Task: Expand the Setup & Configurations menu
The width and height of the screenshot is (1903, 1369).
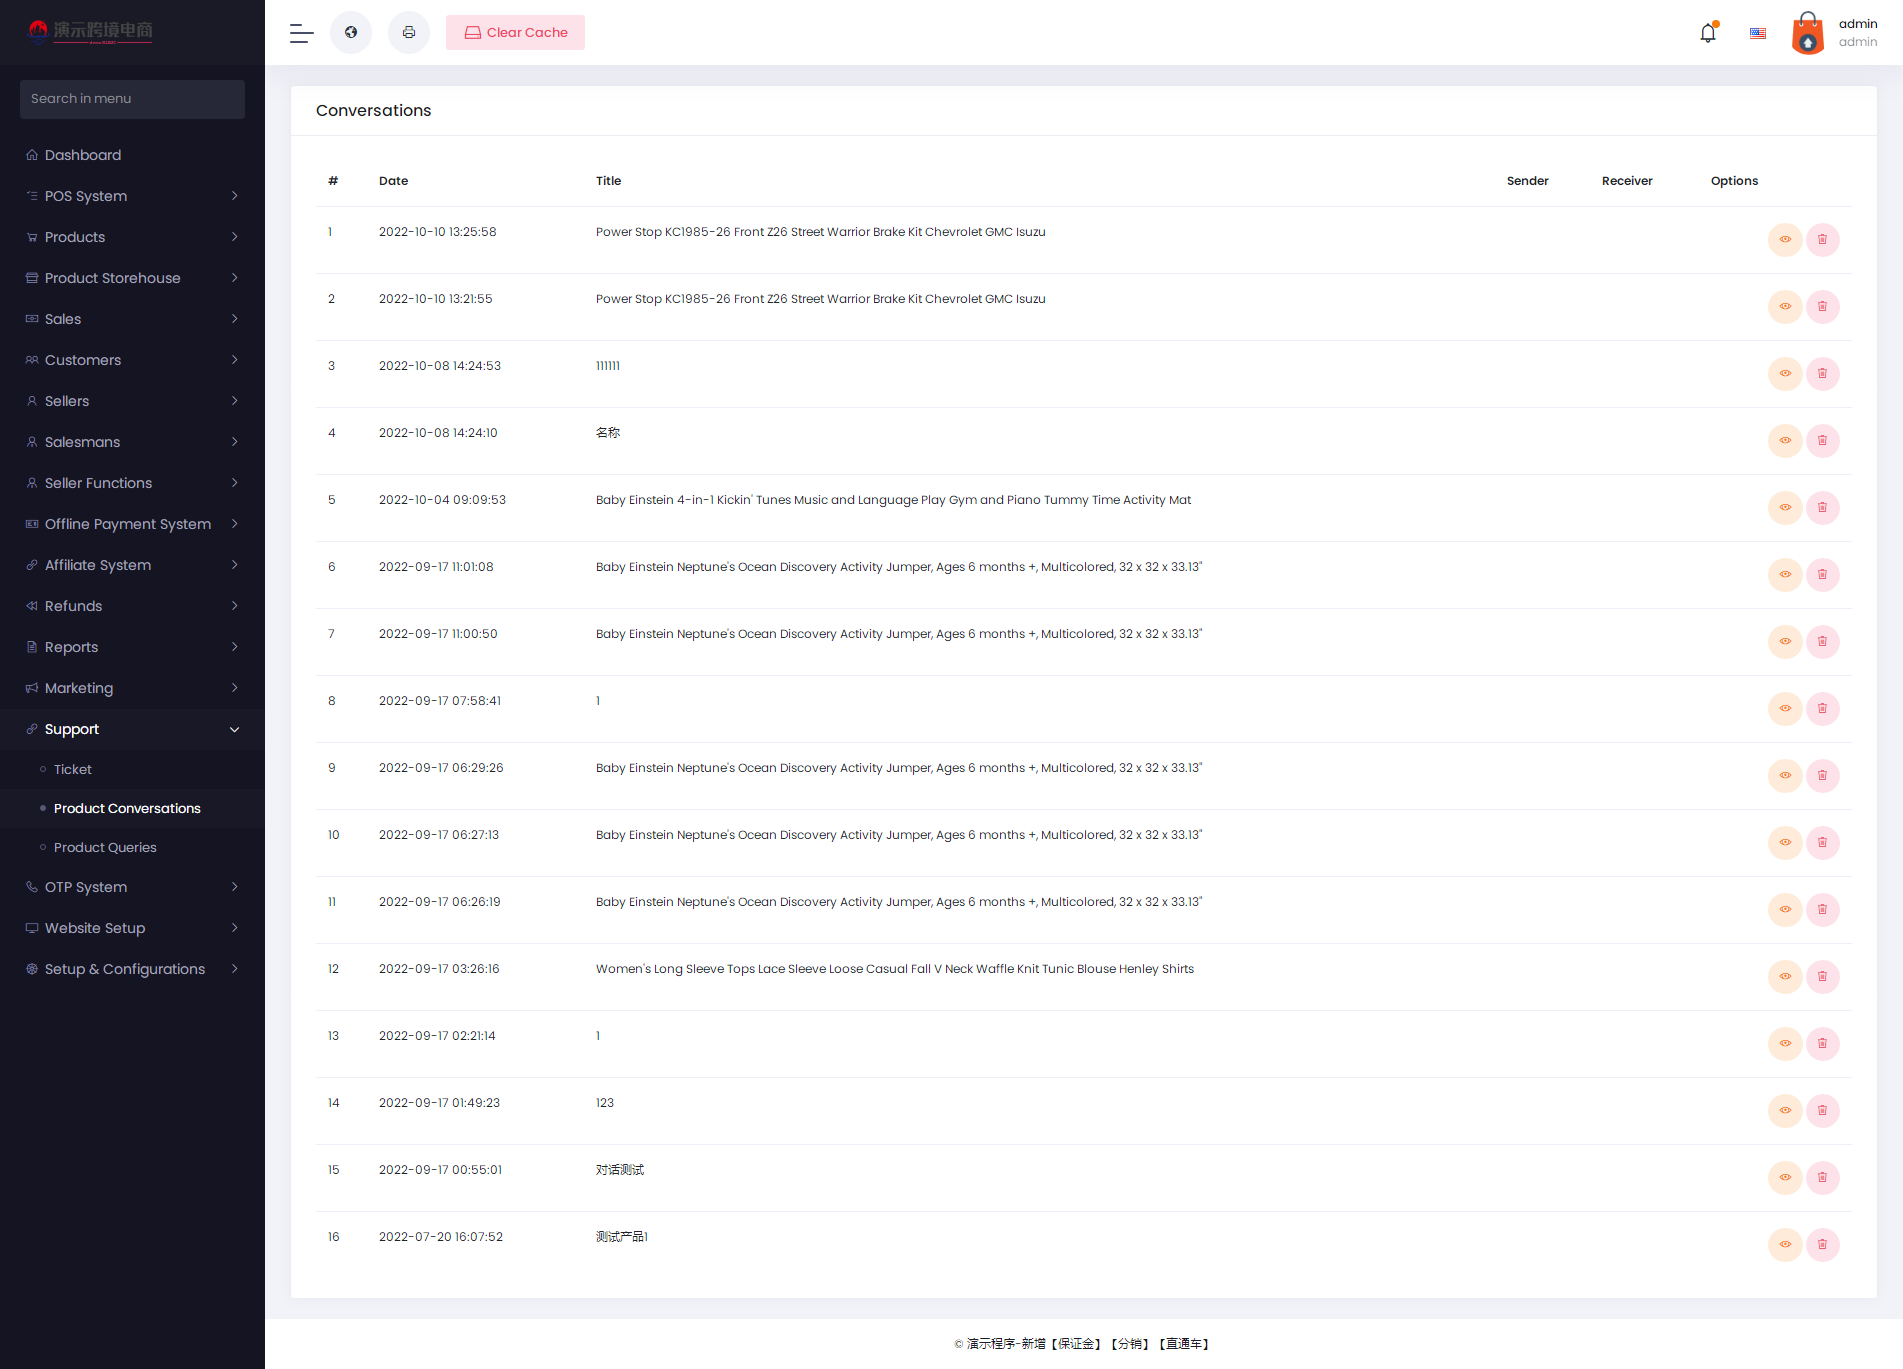Action: pyautogui.click(x=132, y=969)
